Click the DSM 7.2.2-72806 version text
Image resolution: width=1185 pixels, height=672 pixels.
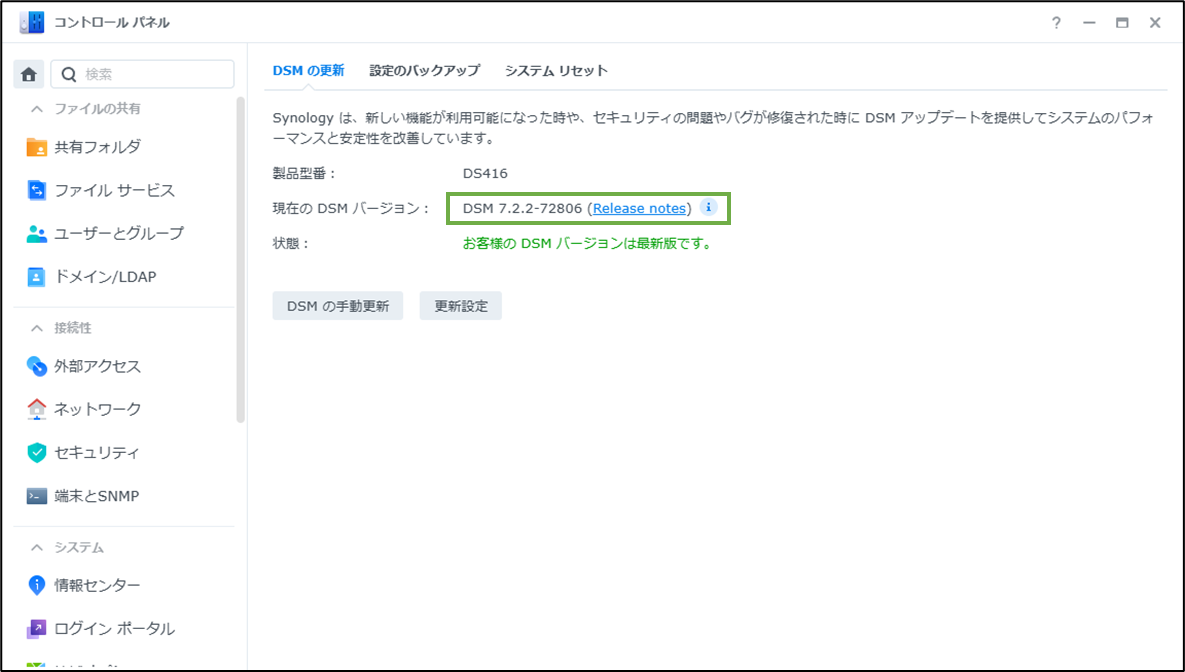[522, 208]
